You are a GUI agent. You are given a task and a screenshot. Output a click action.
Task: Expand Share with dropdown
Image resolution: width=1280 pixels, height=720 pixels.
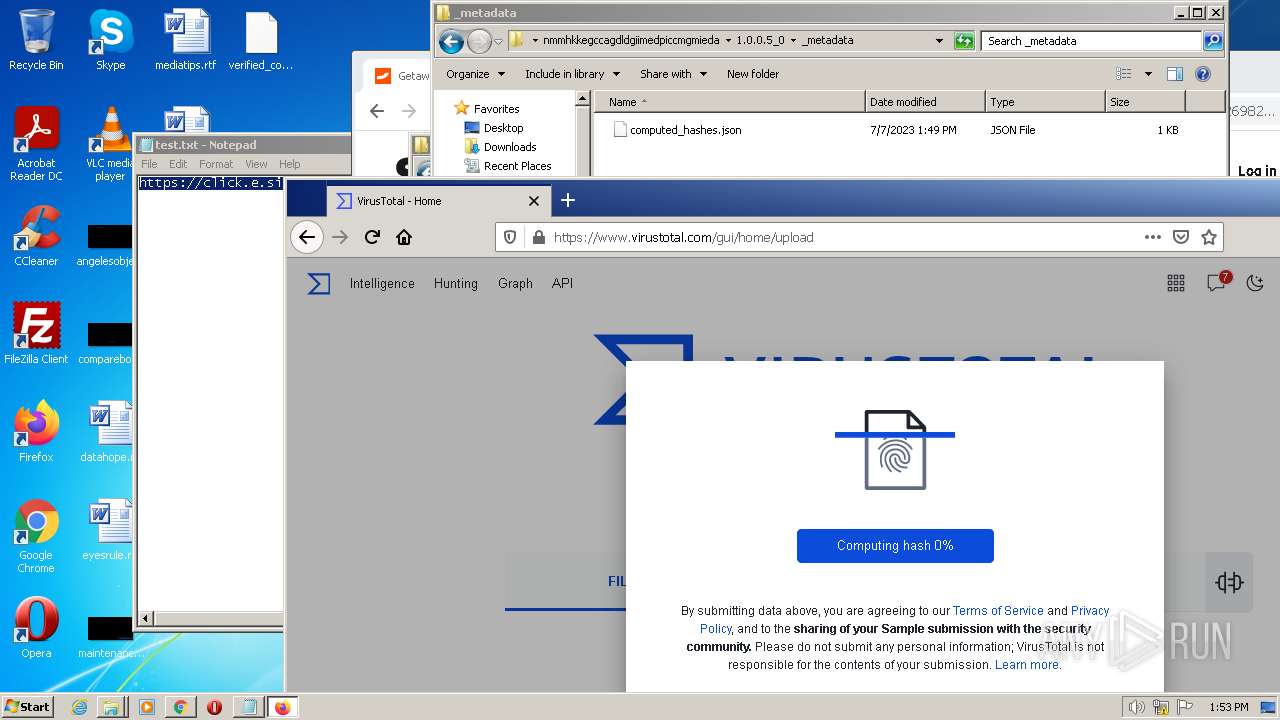tap(674, 74)
